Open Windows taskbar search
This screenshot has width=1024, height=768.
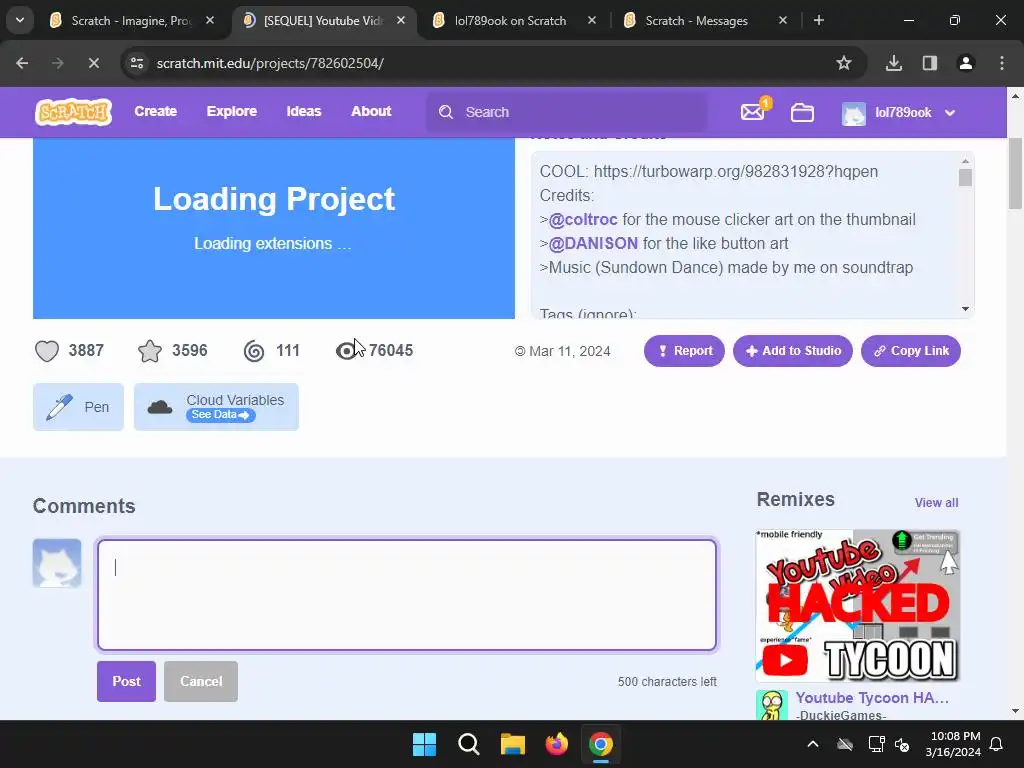pyautogui.click(x=469, y=744)
